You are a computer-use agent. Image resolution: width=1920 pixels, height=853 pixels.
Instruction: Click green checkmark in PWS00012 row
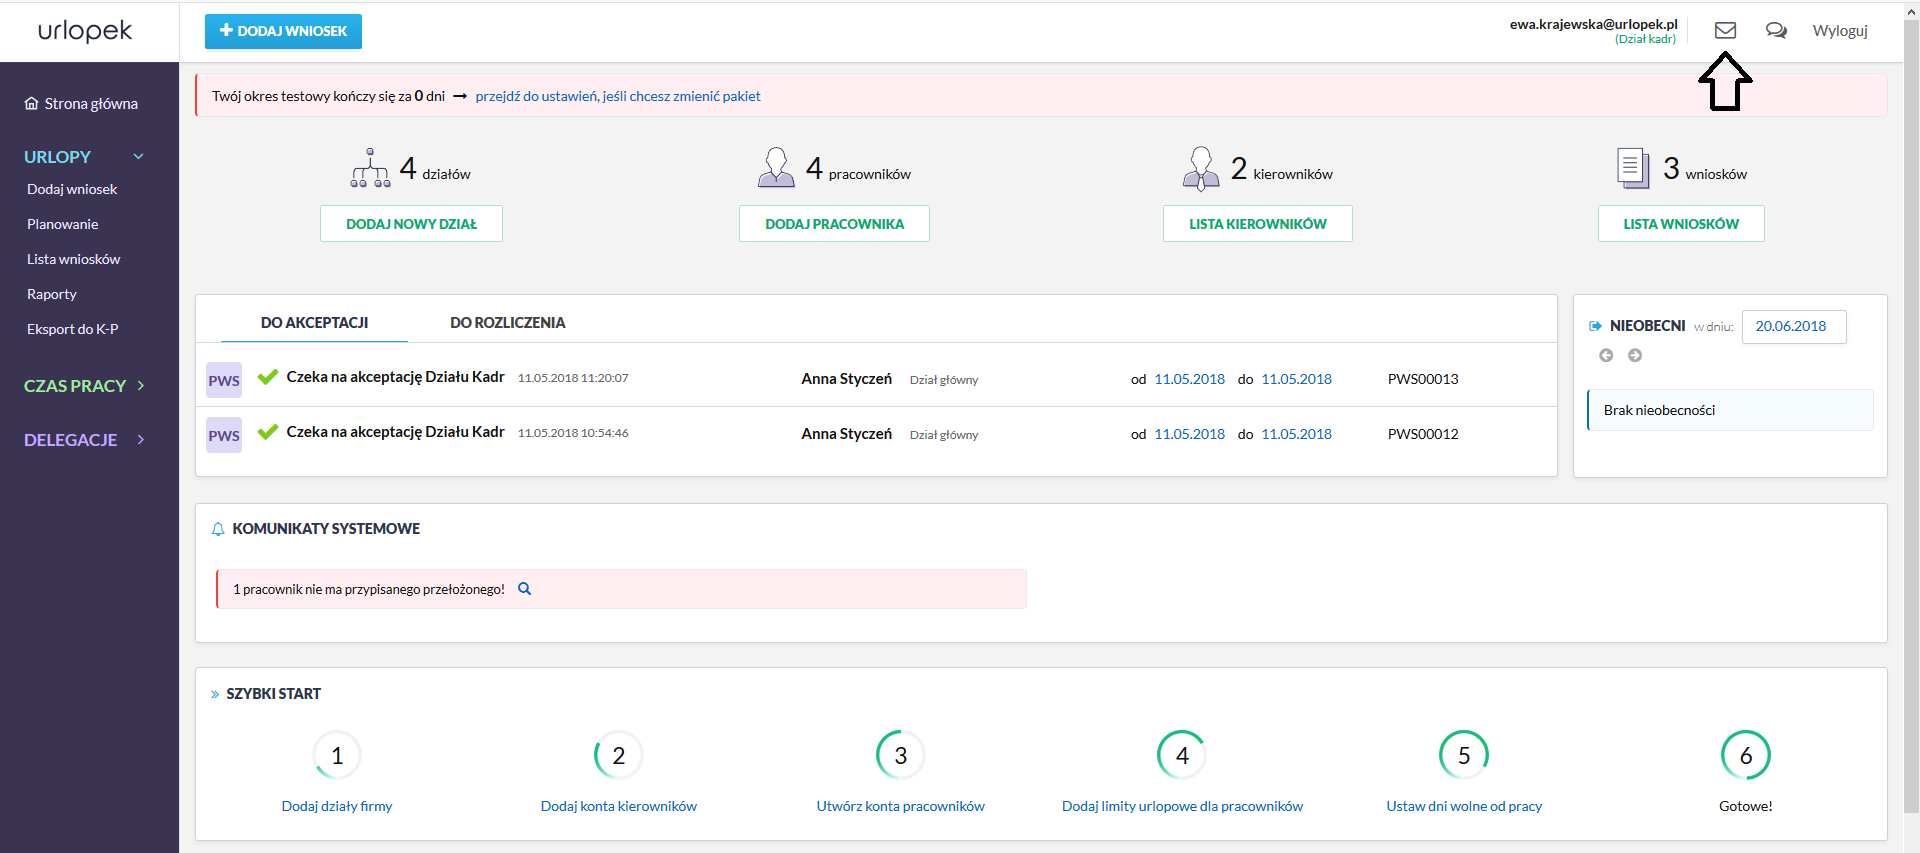267,432
